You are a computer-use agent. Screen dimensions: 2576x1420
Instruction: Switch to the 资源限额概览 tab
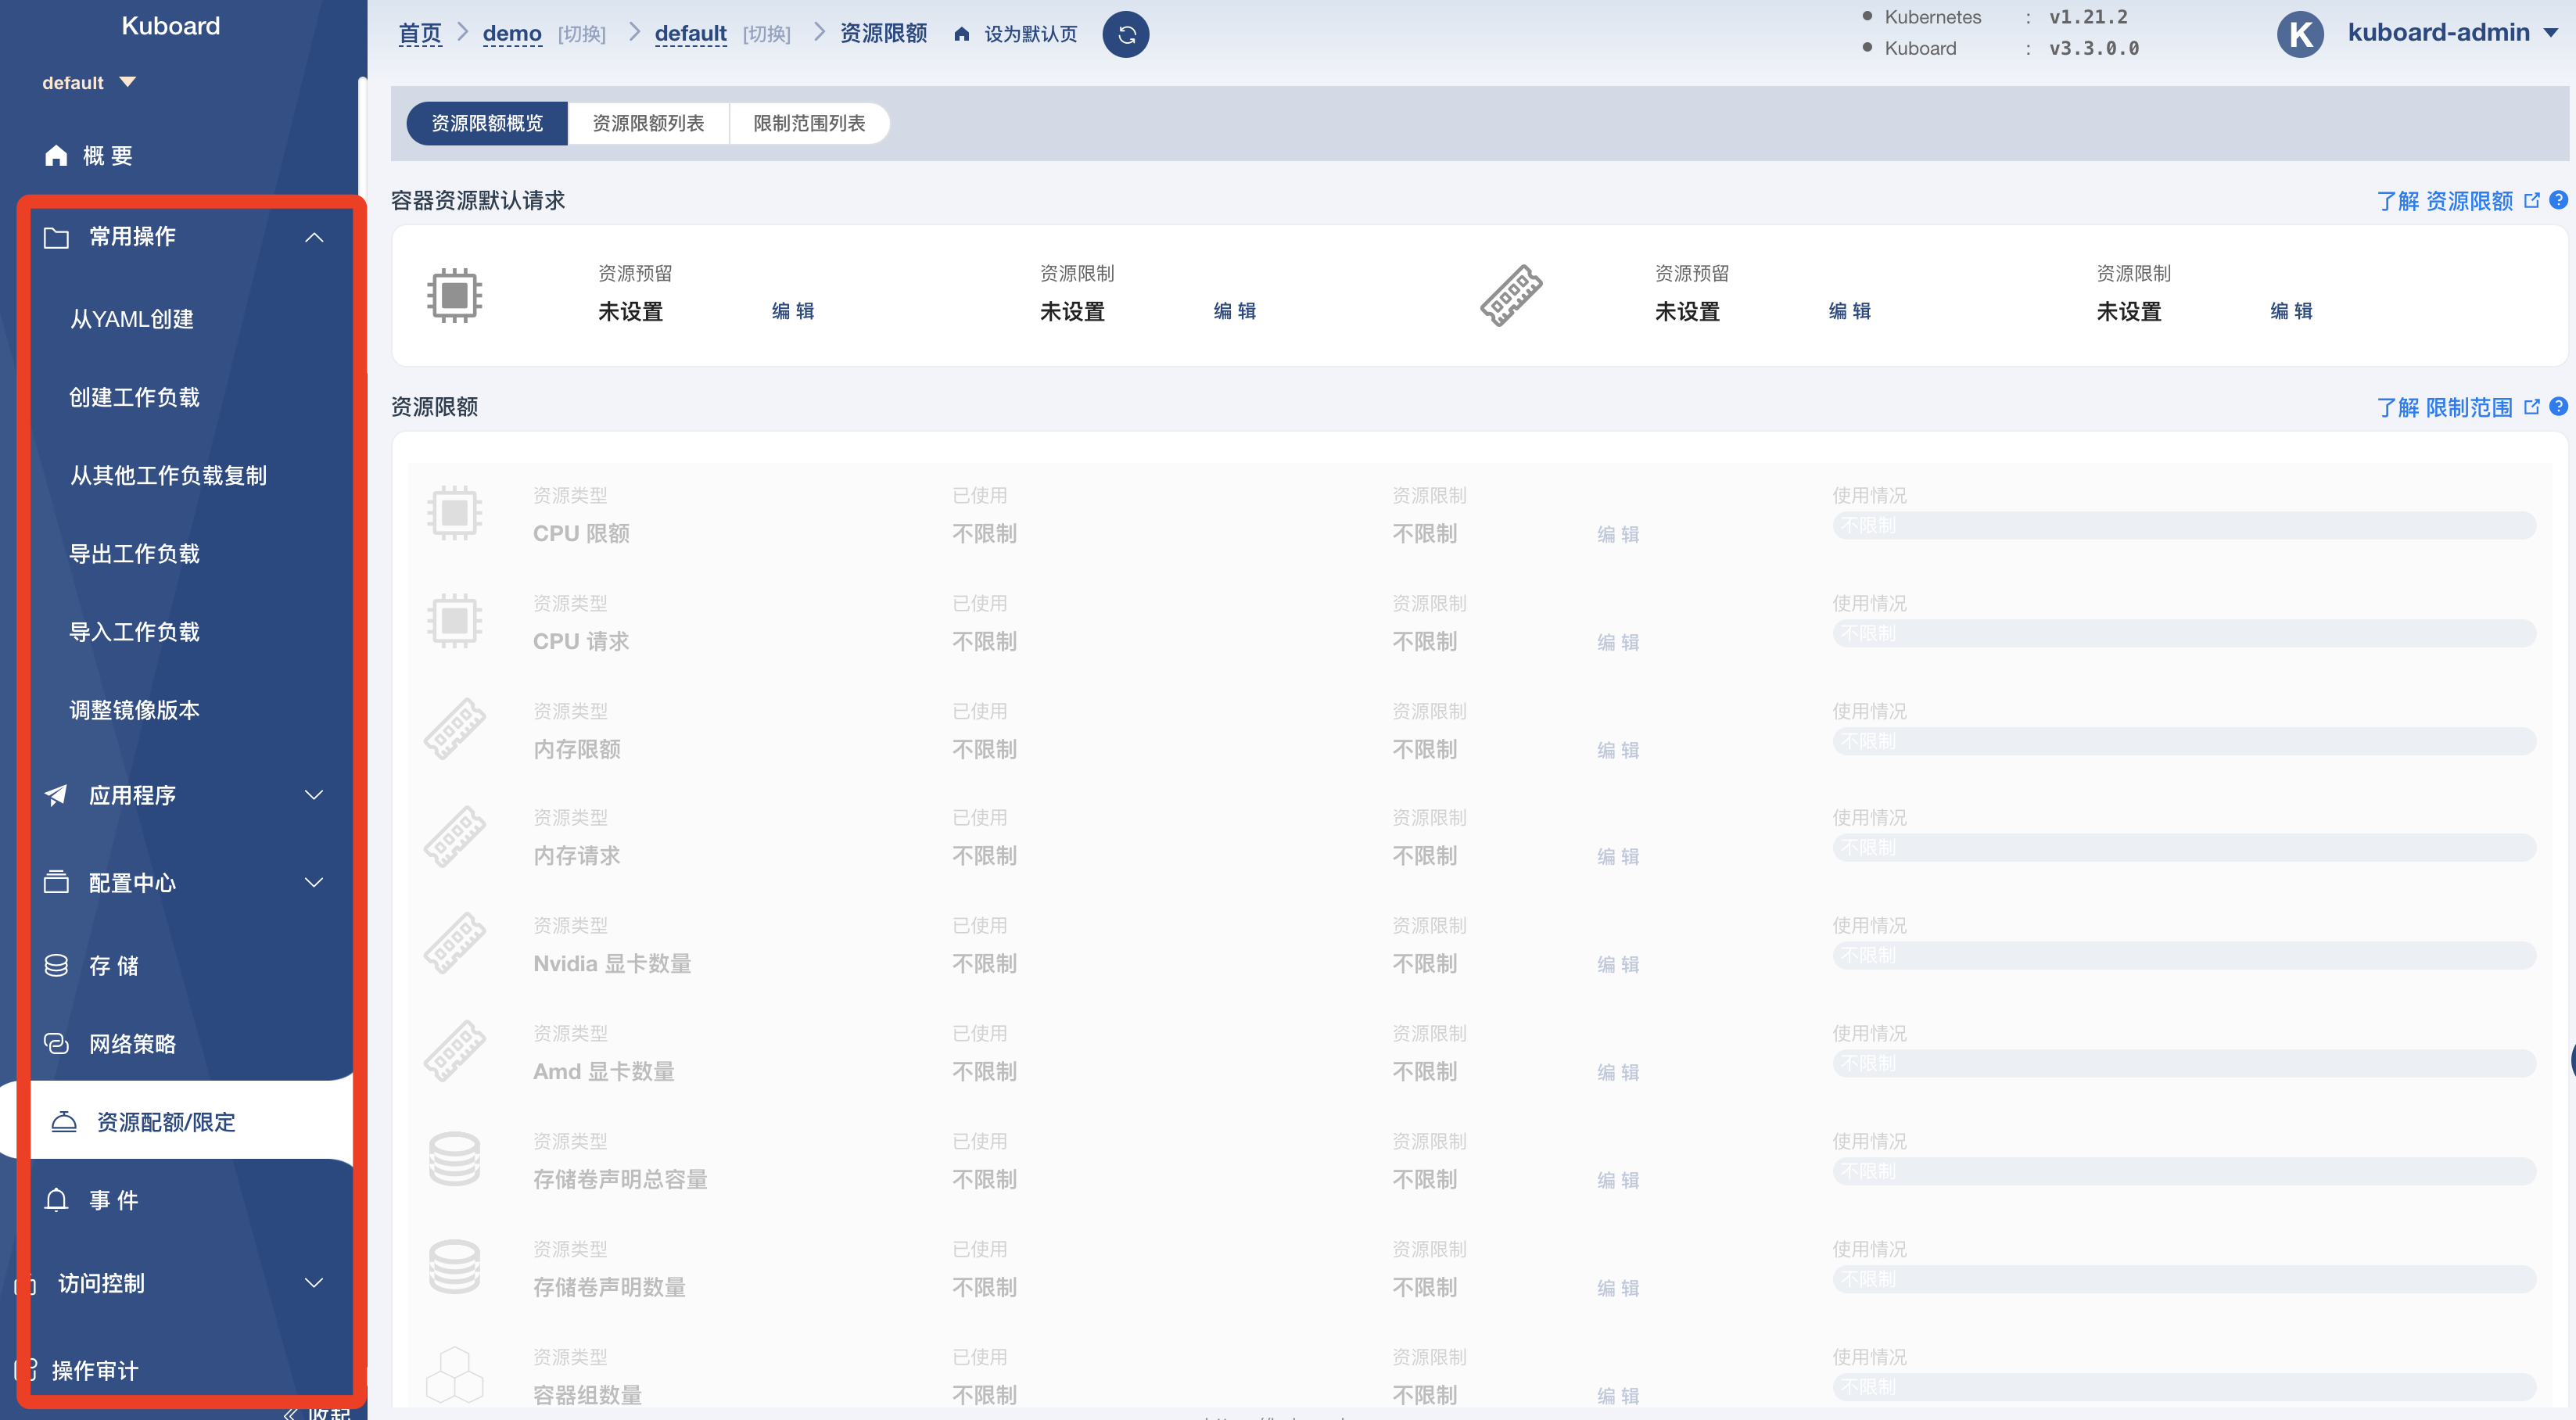tap(487, 123)
